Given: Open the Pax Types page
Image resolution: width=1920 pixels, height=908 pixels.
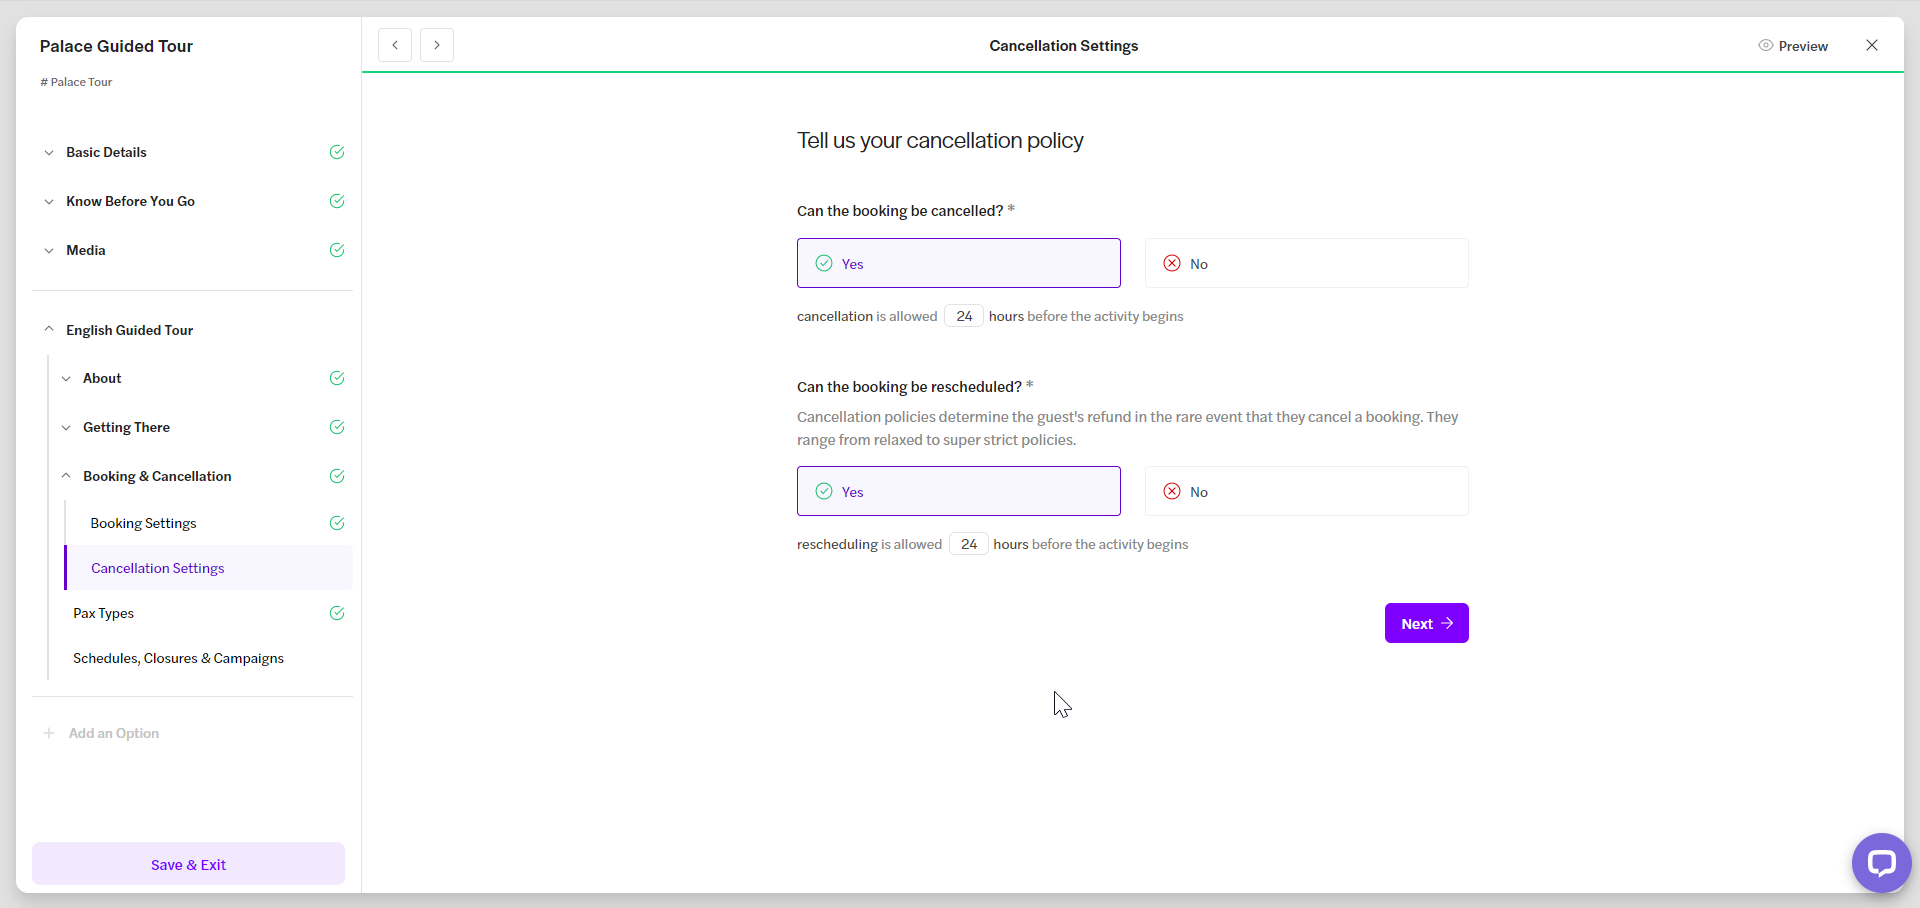Looking at the screenshot, I should [x=103, y=613].
